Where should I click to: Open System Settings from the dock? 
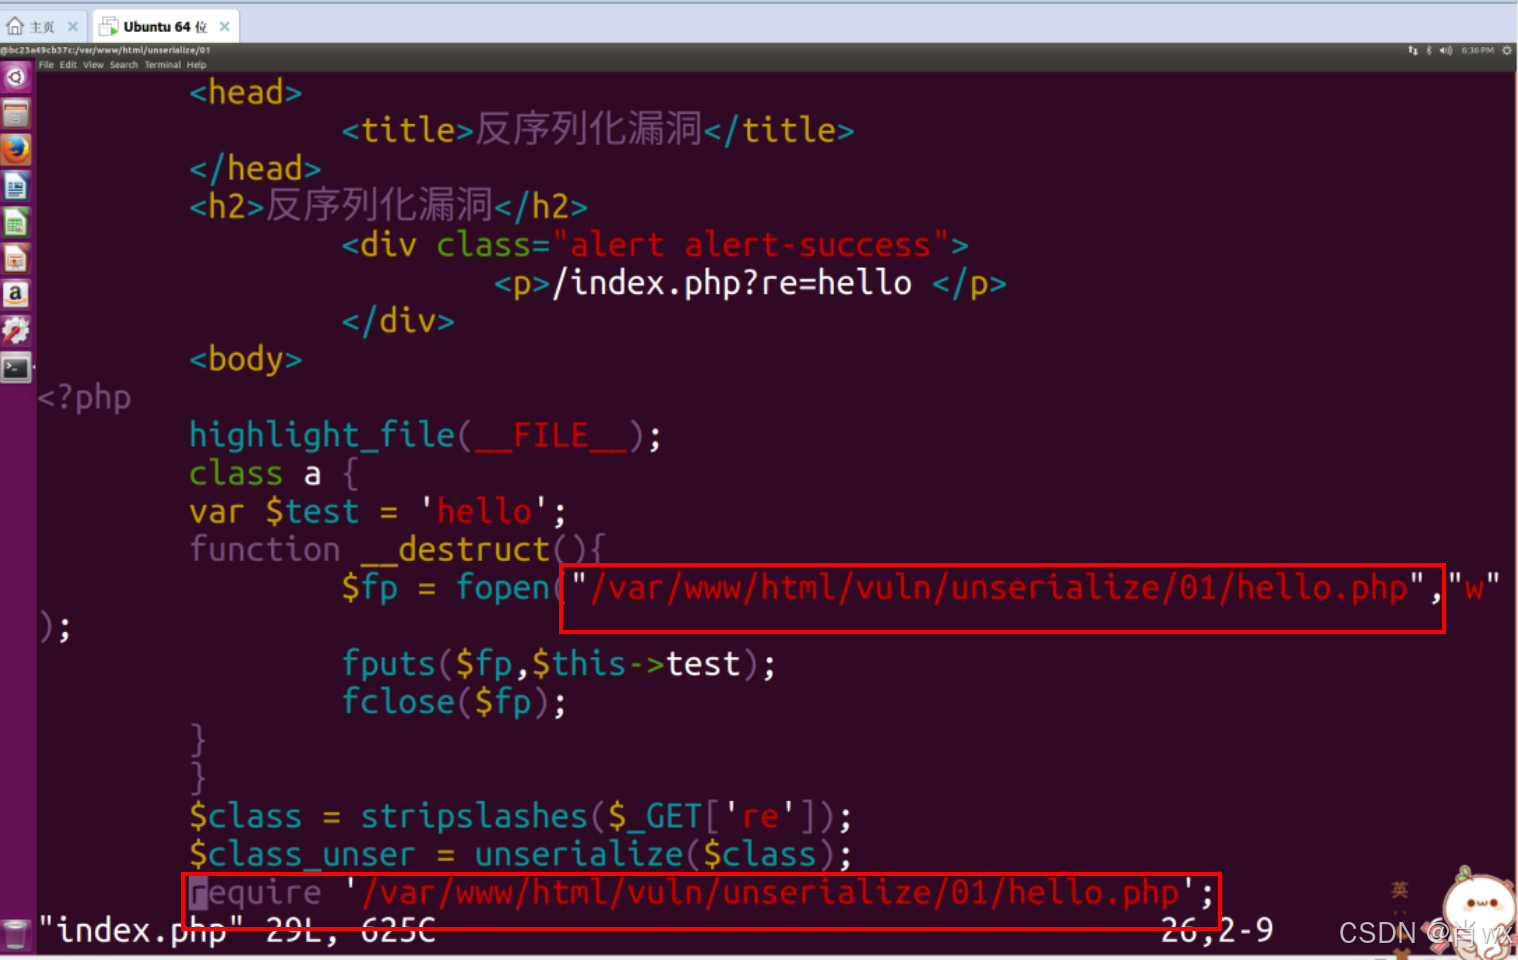pyautogui.click(x=16, y=330)
